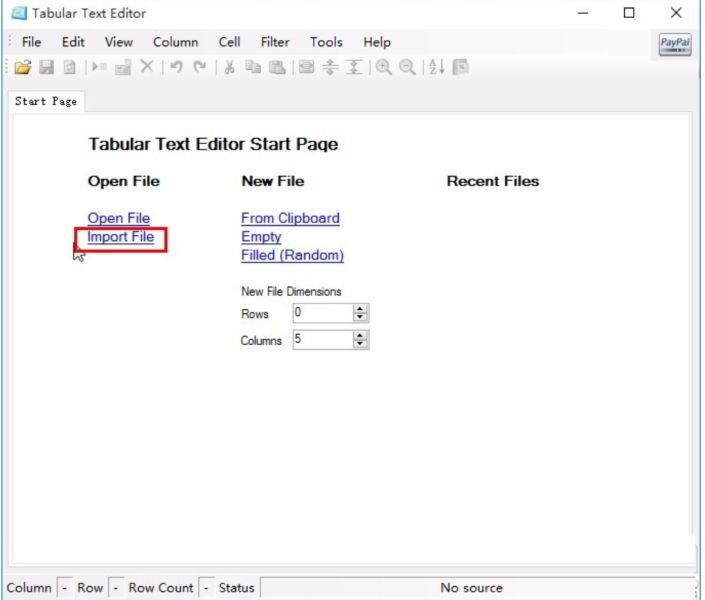Click the Recent Files heading
Image resolution: width=705 pixels, height=600 pixels.
(493, 181)
